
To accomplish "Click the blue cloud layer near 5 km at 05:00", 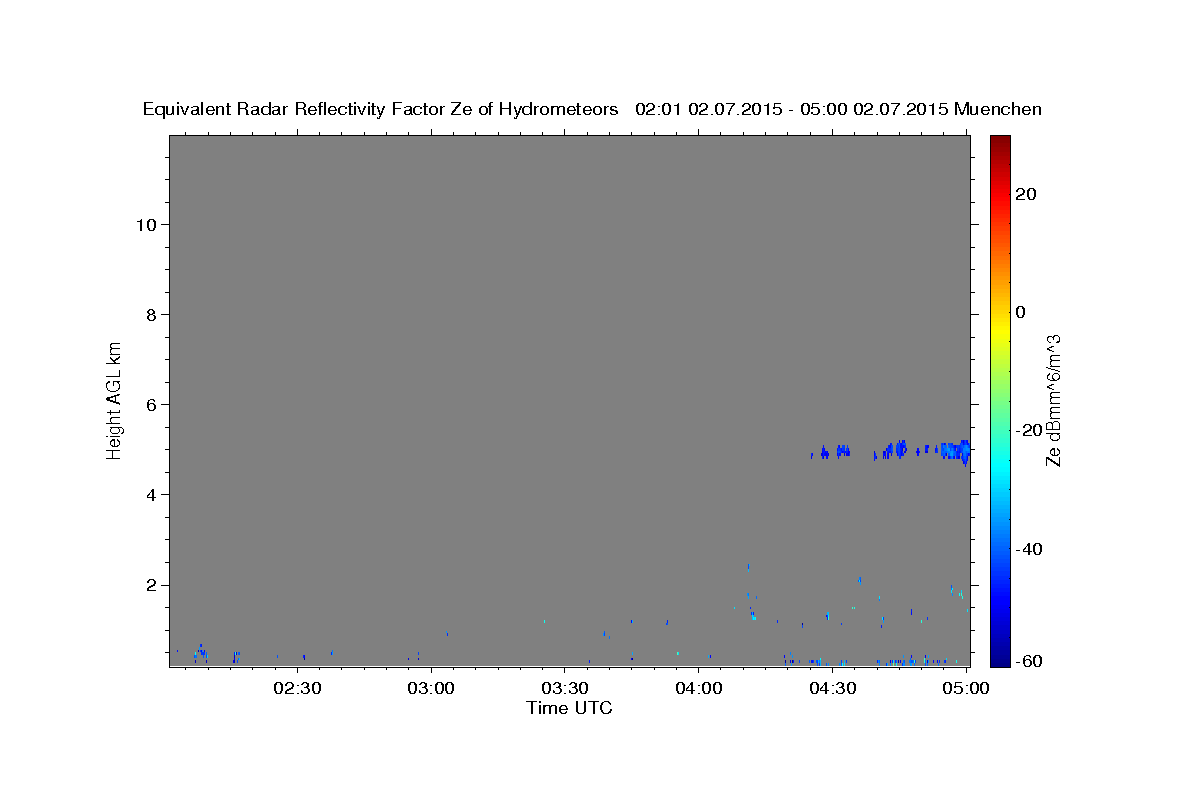I will [956, 451].
